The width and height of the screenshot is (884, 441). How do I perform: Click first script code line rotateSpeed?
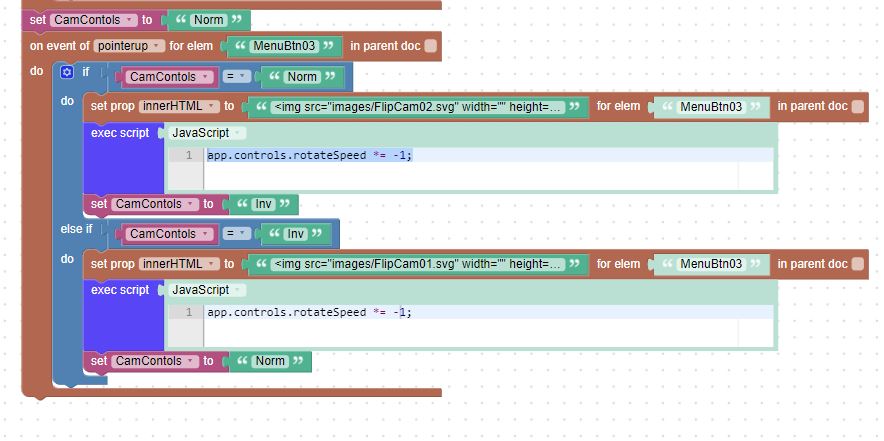tap(310, 155)
